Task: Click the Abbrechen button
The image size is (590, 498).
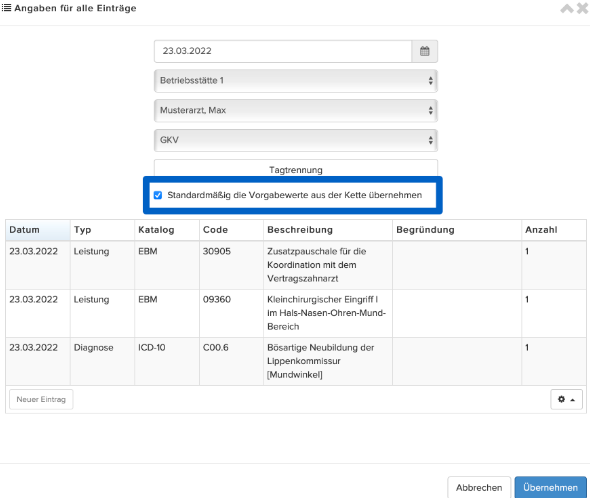Action: (479, 487)
